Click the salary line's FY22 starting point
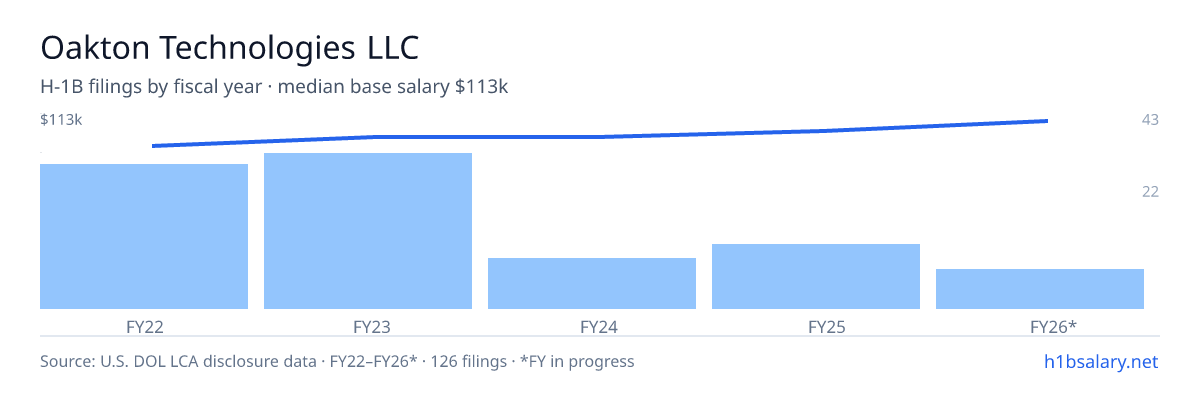The height and width of the screenshot is (400, 1200). [x=153, y=146]
